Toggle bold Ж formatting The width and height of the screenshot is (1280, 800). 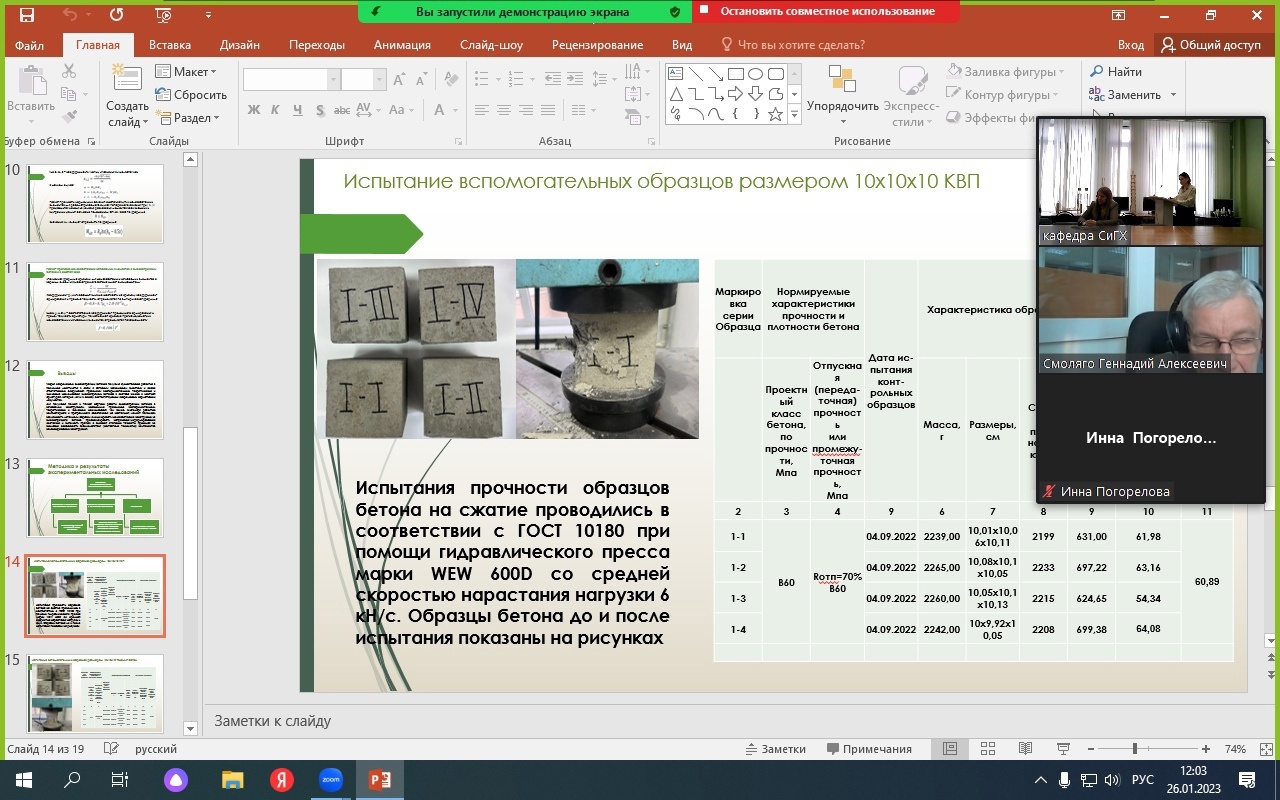click(254, 110)
